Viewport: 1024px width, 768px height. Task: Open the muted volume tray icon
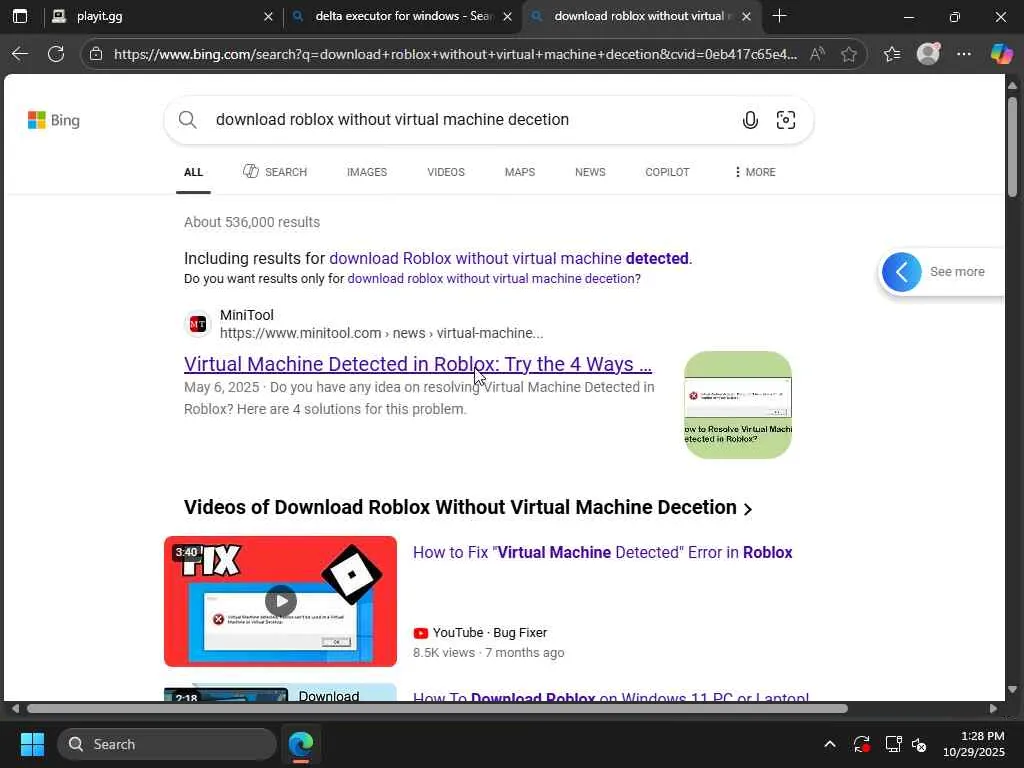920,744
